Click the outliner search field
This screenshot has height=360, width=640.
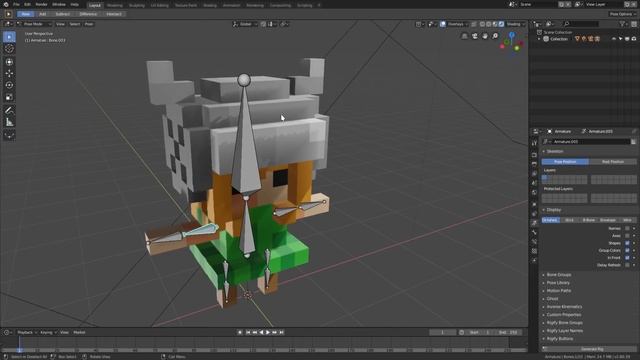coord(581,24)
